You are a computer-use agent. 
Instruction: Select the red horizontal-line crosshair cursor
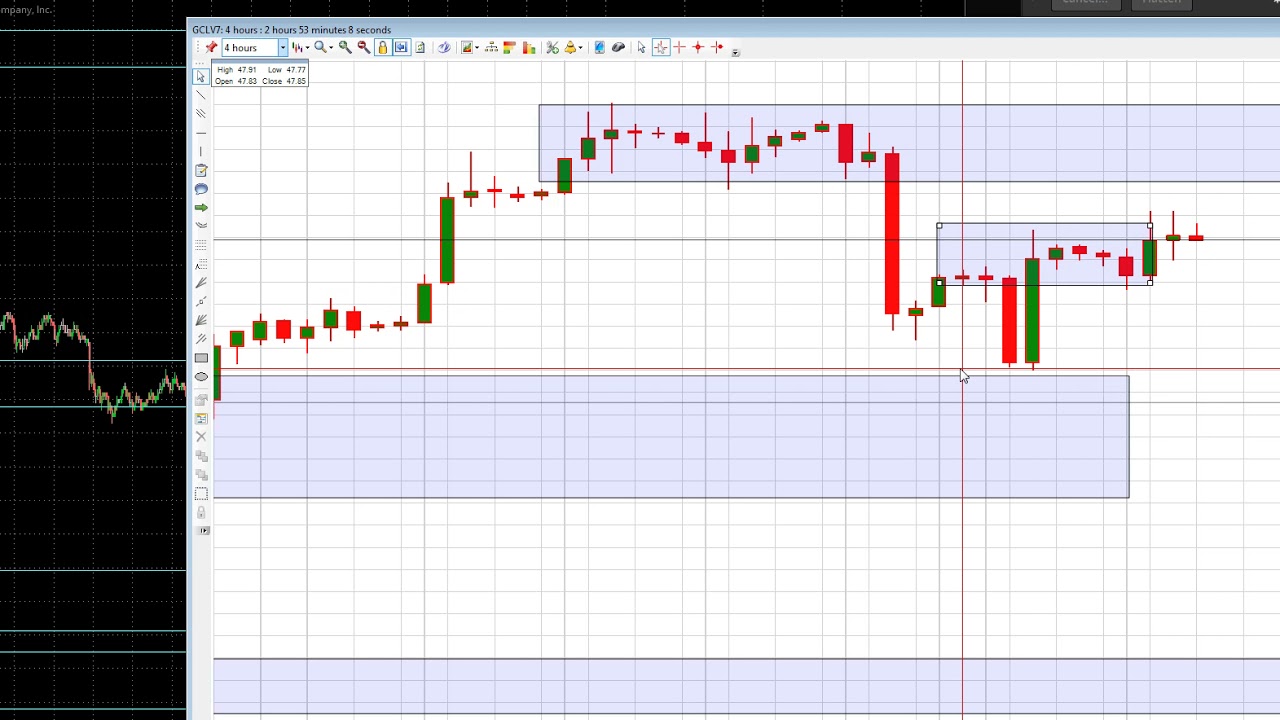tap(717, 47)
